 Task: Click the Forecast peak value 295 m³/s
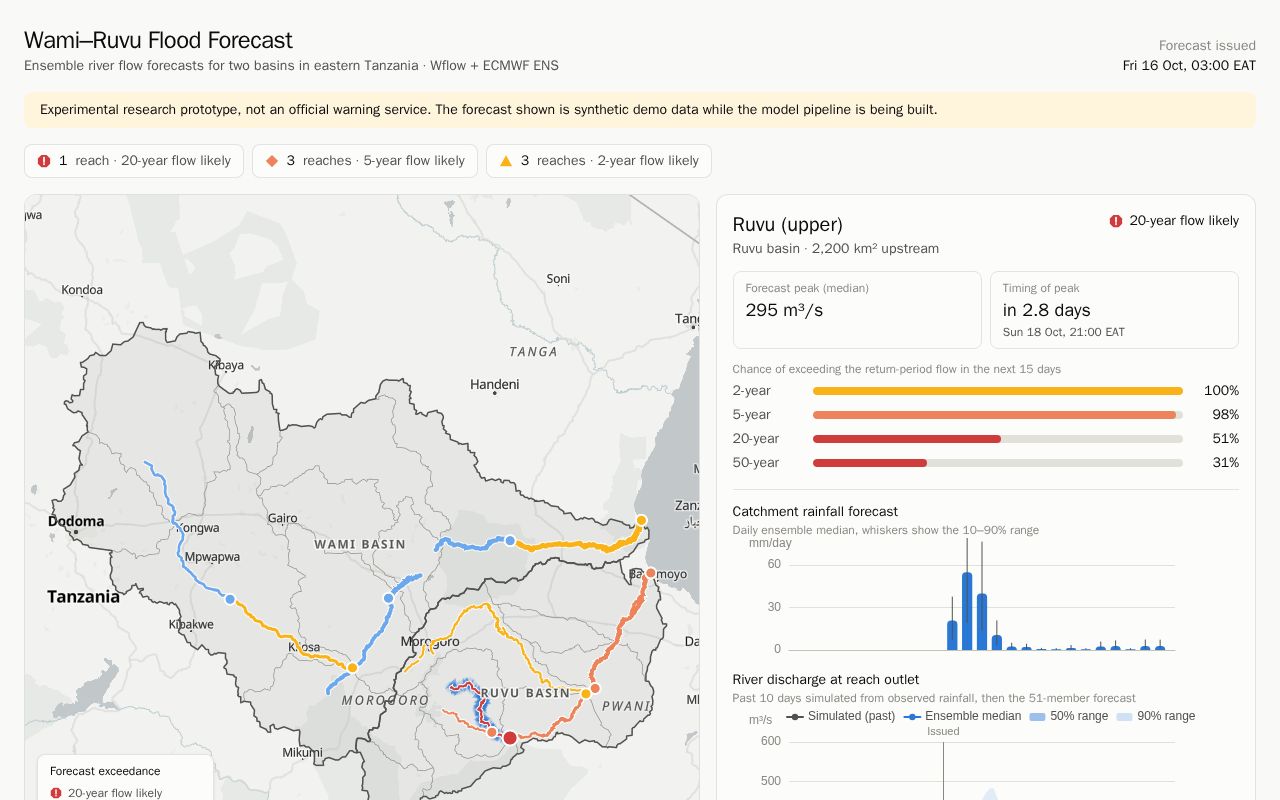784,310
